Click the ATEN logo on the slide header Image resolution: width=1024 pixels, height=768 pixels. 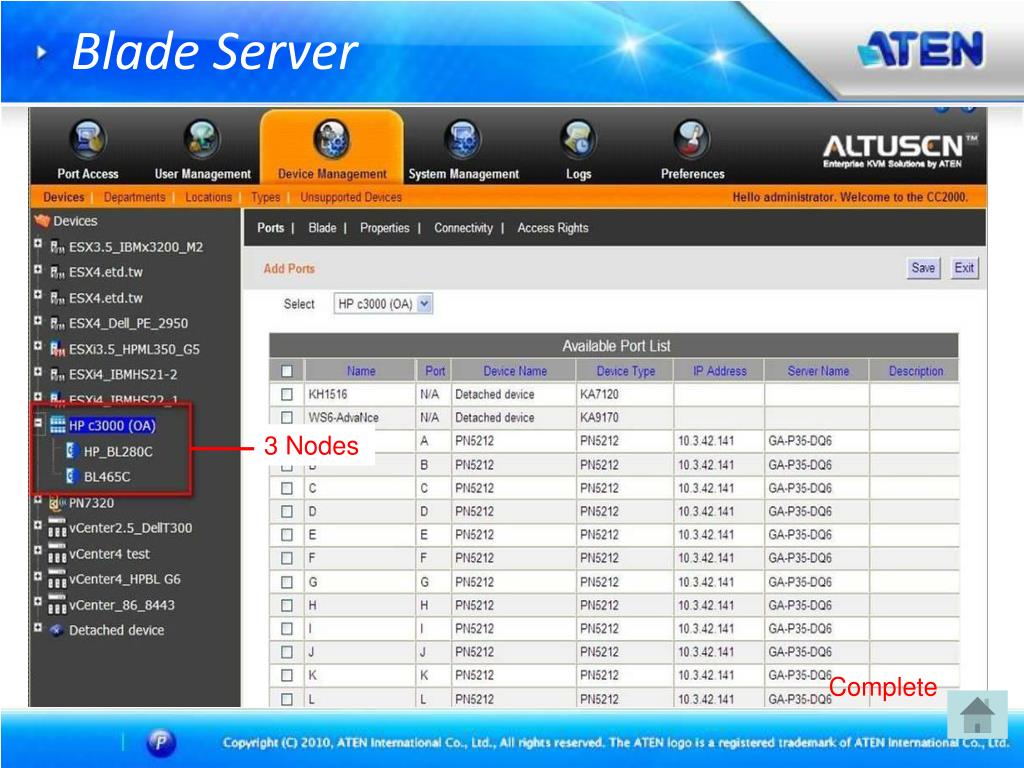coord(921,50)
